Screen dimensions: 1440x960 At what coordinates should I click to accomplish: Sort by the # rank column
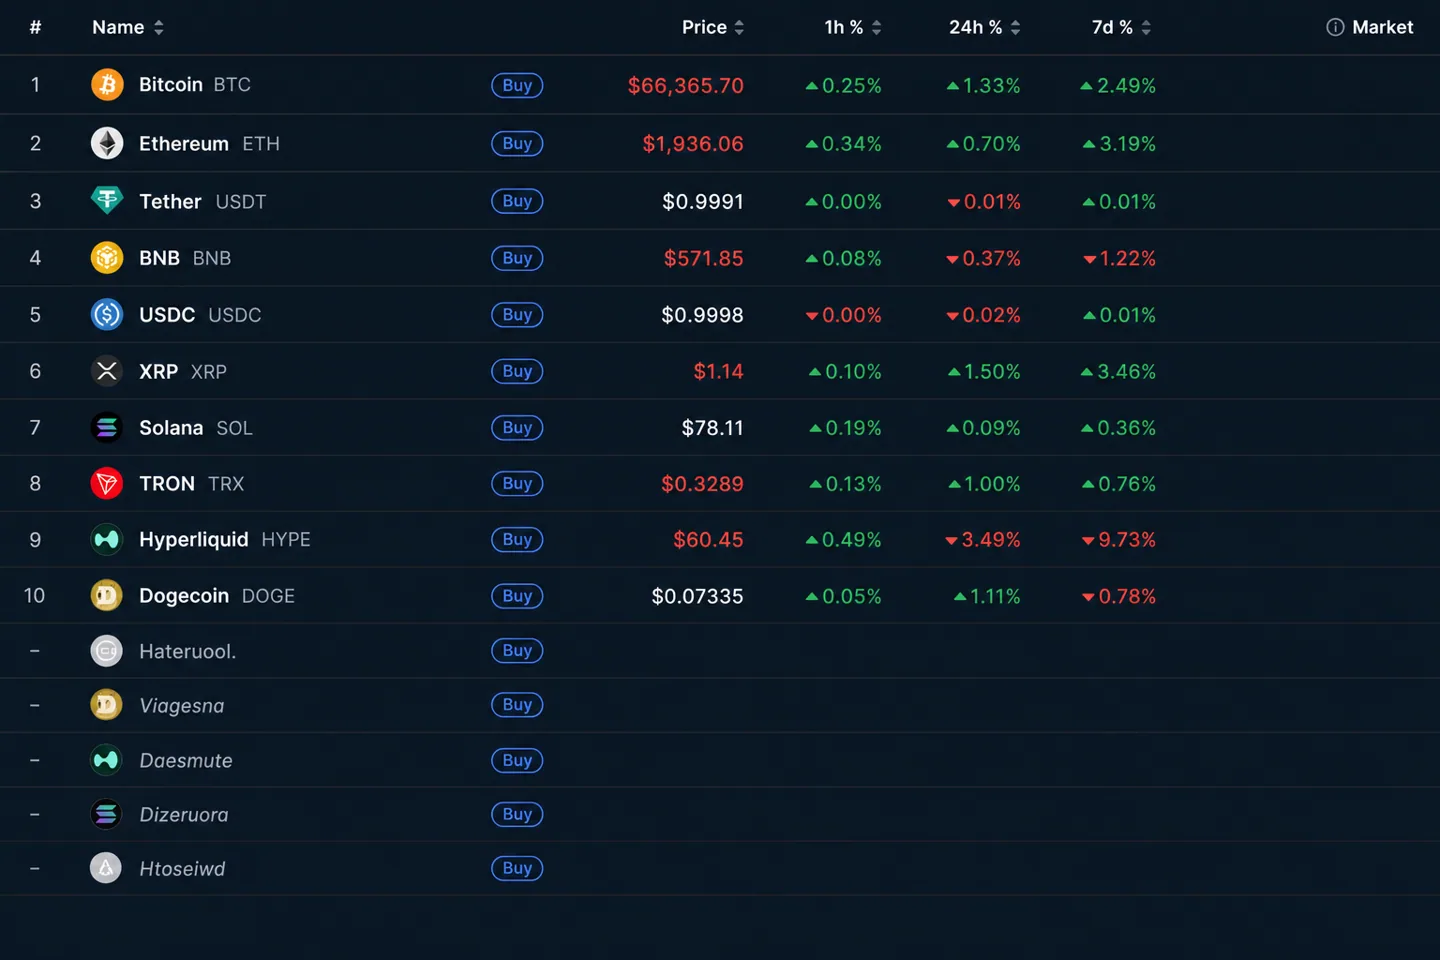(35, 27)
